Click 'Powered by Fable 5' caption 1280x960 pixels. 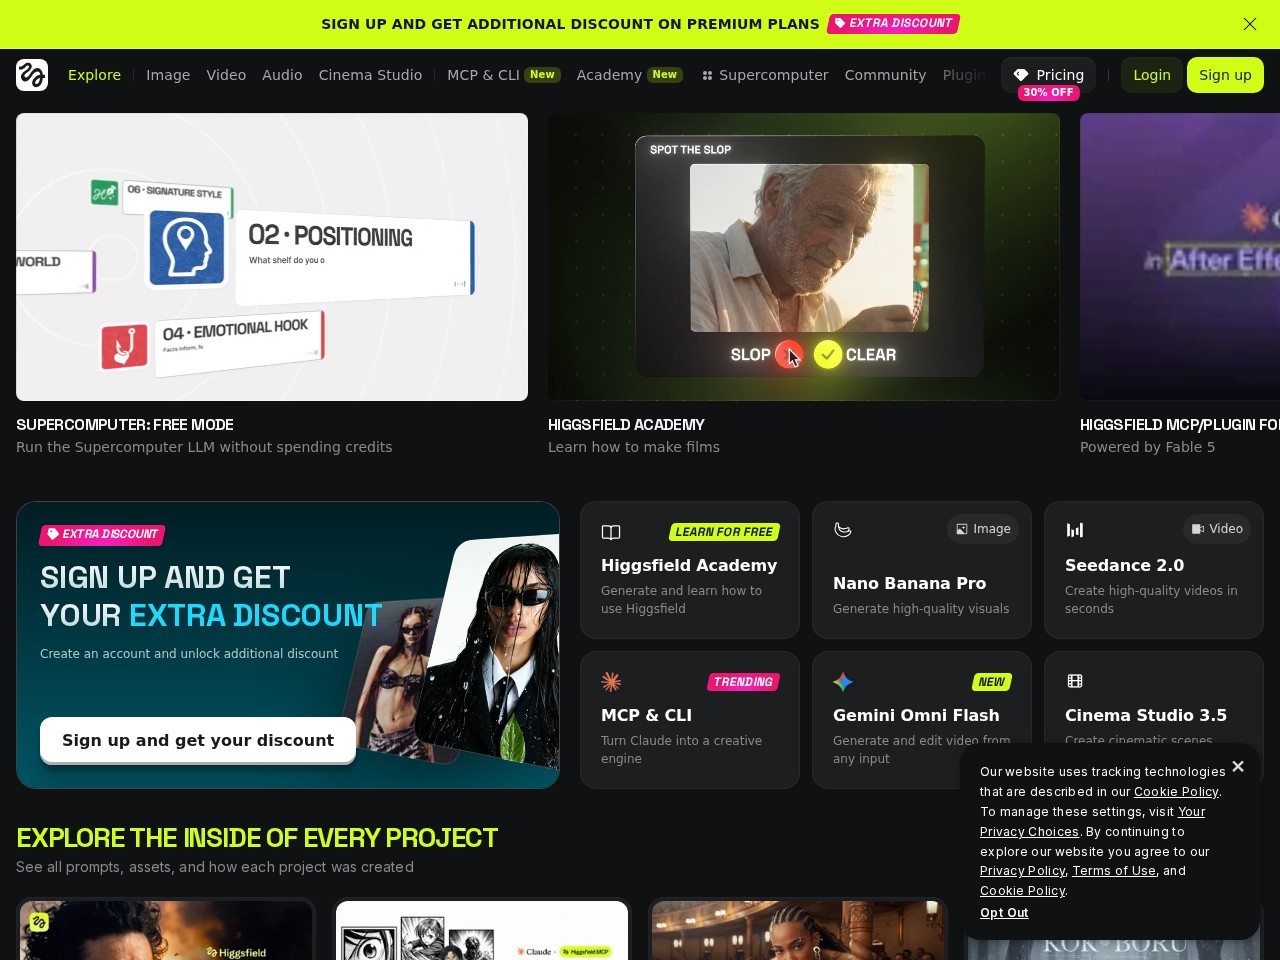(x=1147, y=447)
